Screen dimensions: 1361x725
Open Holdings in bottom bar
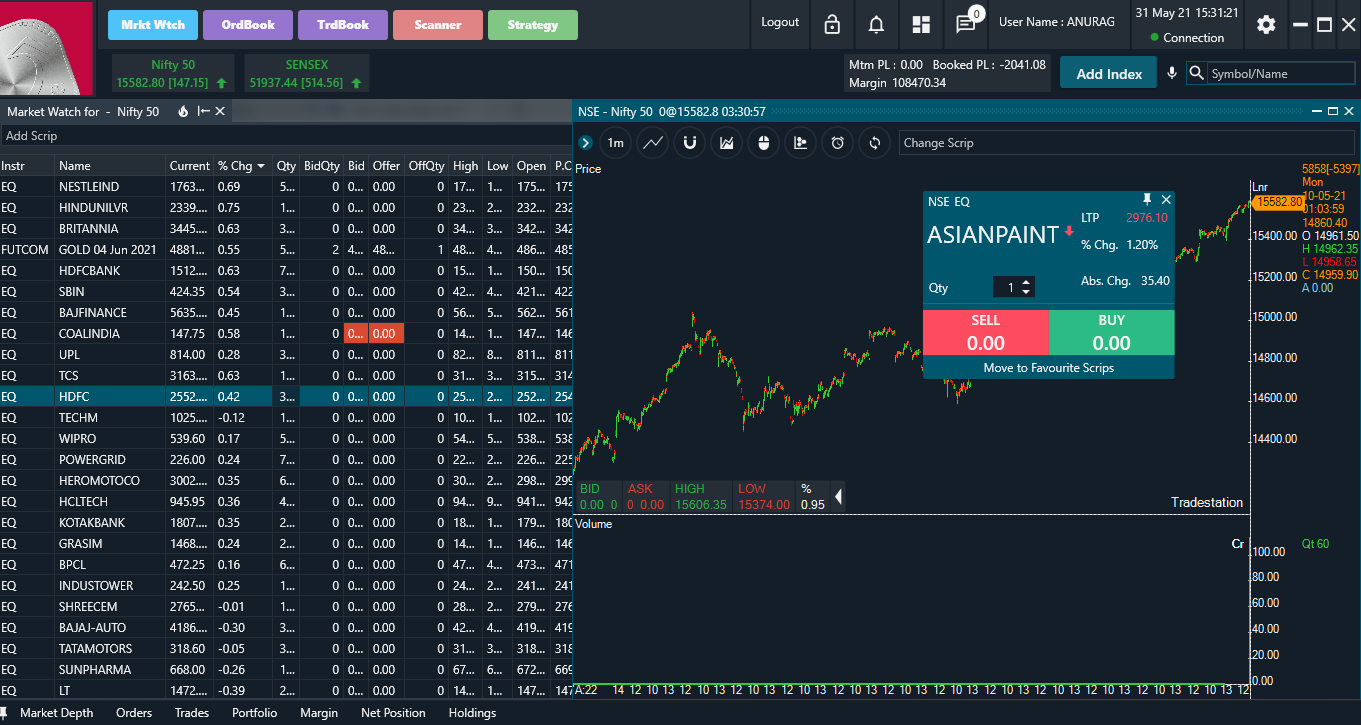472,713
